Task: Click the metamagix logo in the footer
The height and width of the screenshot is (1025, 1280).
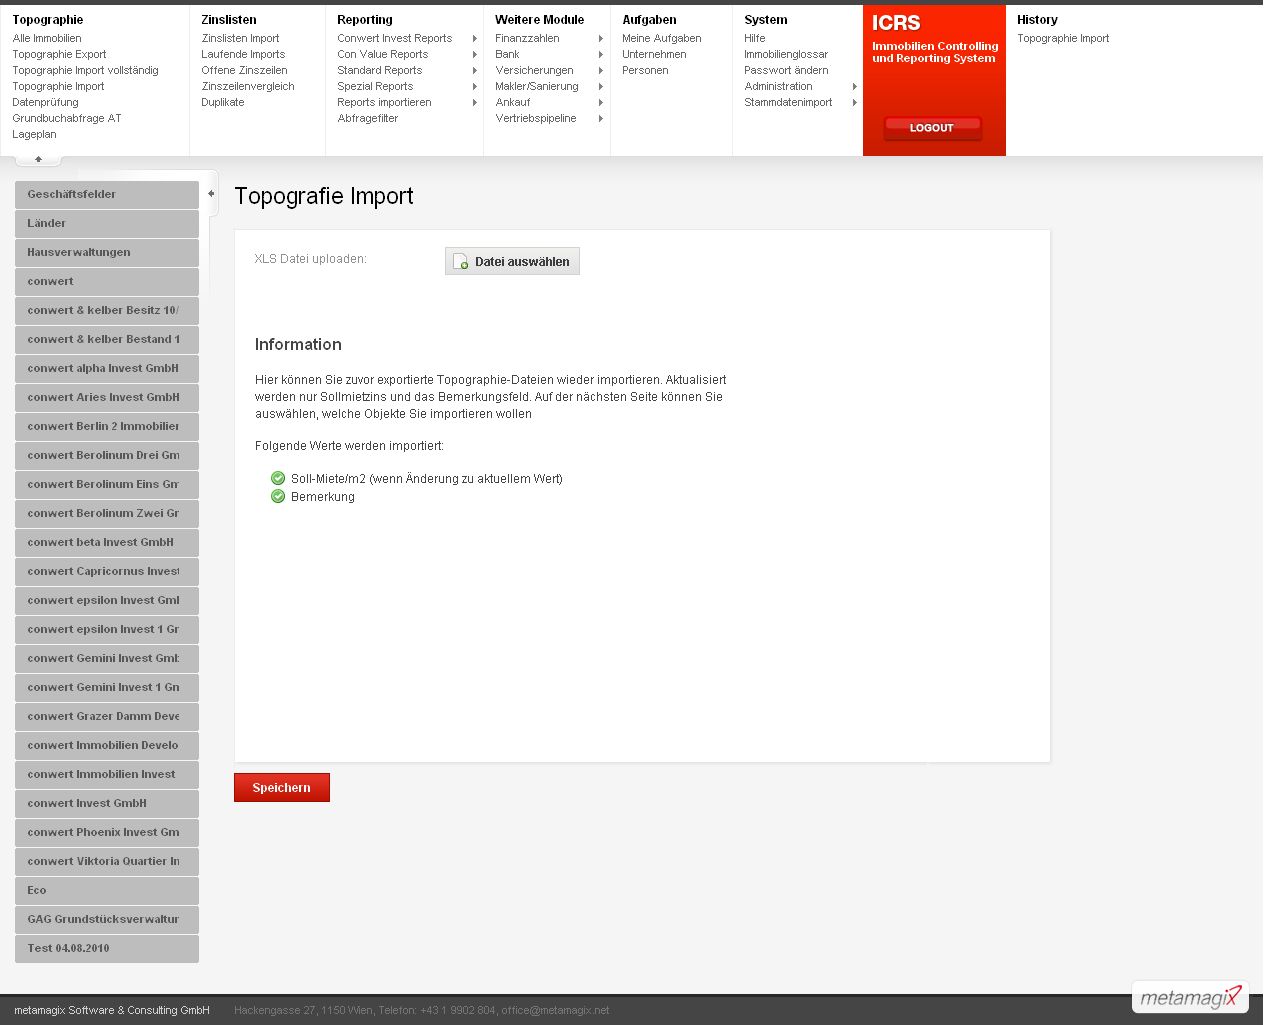Action: click(x=1190, y=997)
